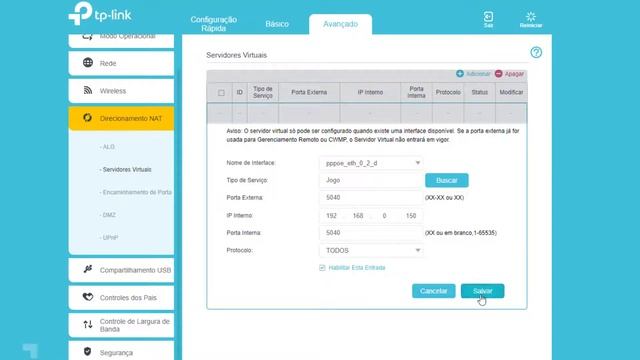Click the Modificar column header

pyautogui.click(x=511, y=92)
